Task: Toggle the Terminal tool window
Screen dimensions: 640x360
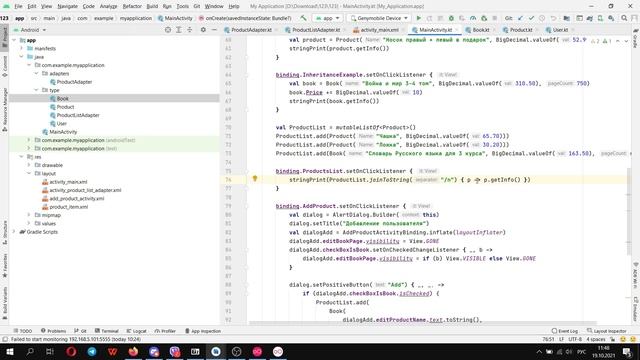Action: point(107,331)
